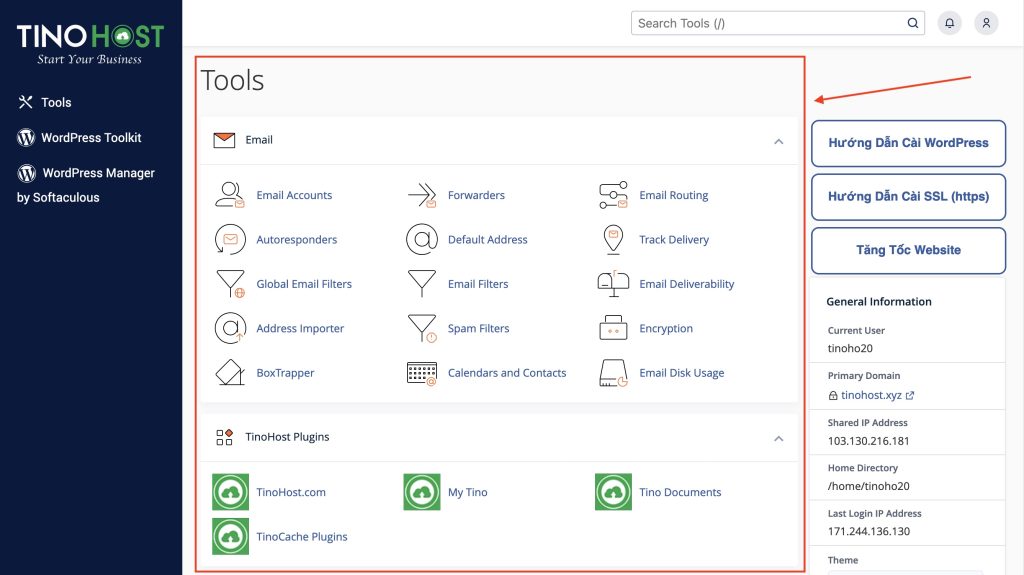Open WordPress Toolkit in the sidebar
1024x575 pixels.
coord(79,137)
